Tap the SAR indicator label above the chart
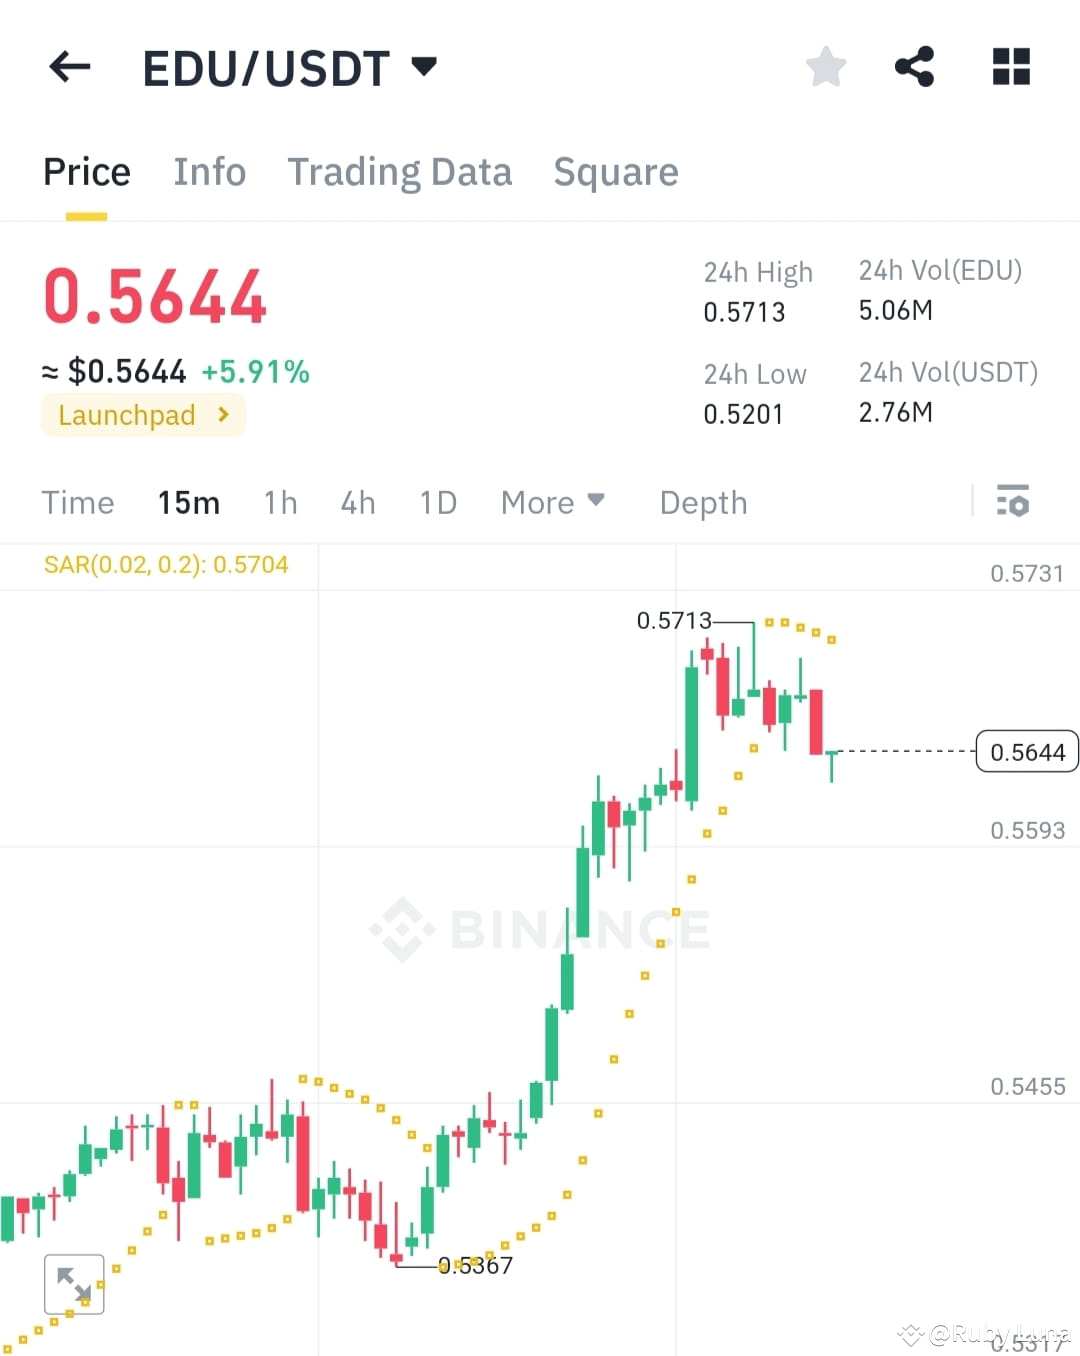 (x=165, y=565)
